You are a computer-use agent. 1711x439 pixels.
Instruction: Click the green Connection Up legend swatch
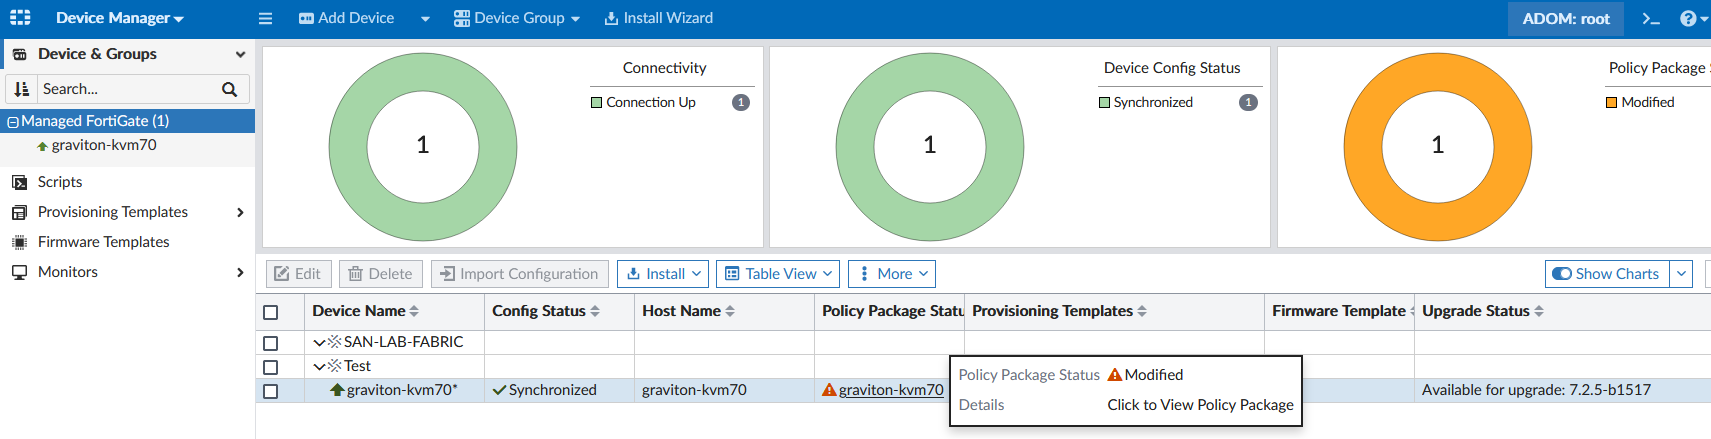(597, 103)
